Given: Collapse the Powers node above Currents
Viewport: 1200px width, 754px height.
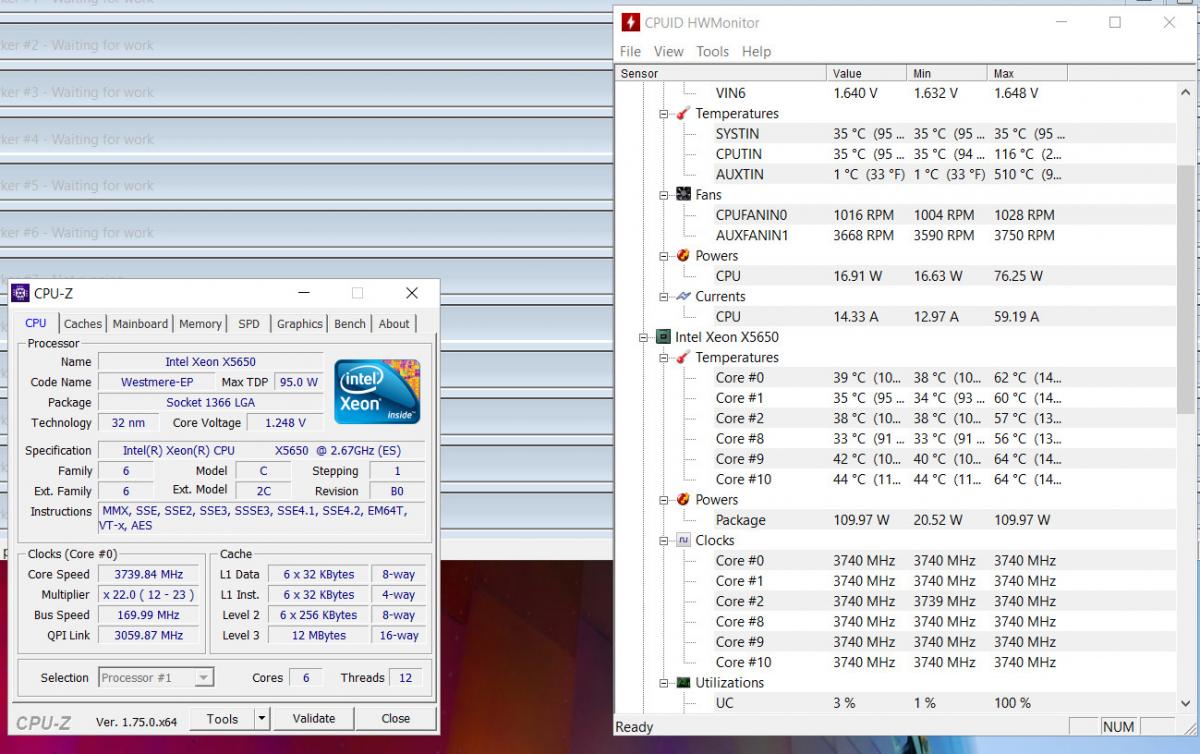Looking at the screenshot, I should [x=664, y=256].
